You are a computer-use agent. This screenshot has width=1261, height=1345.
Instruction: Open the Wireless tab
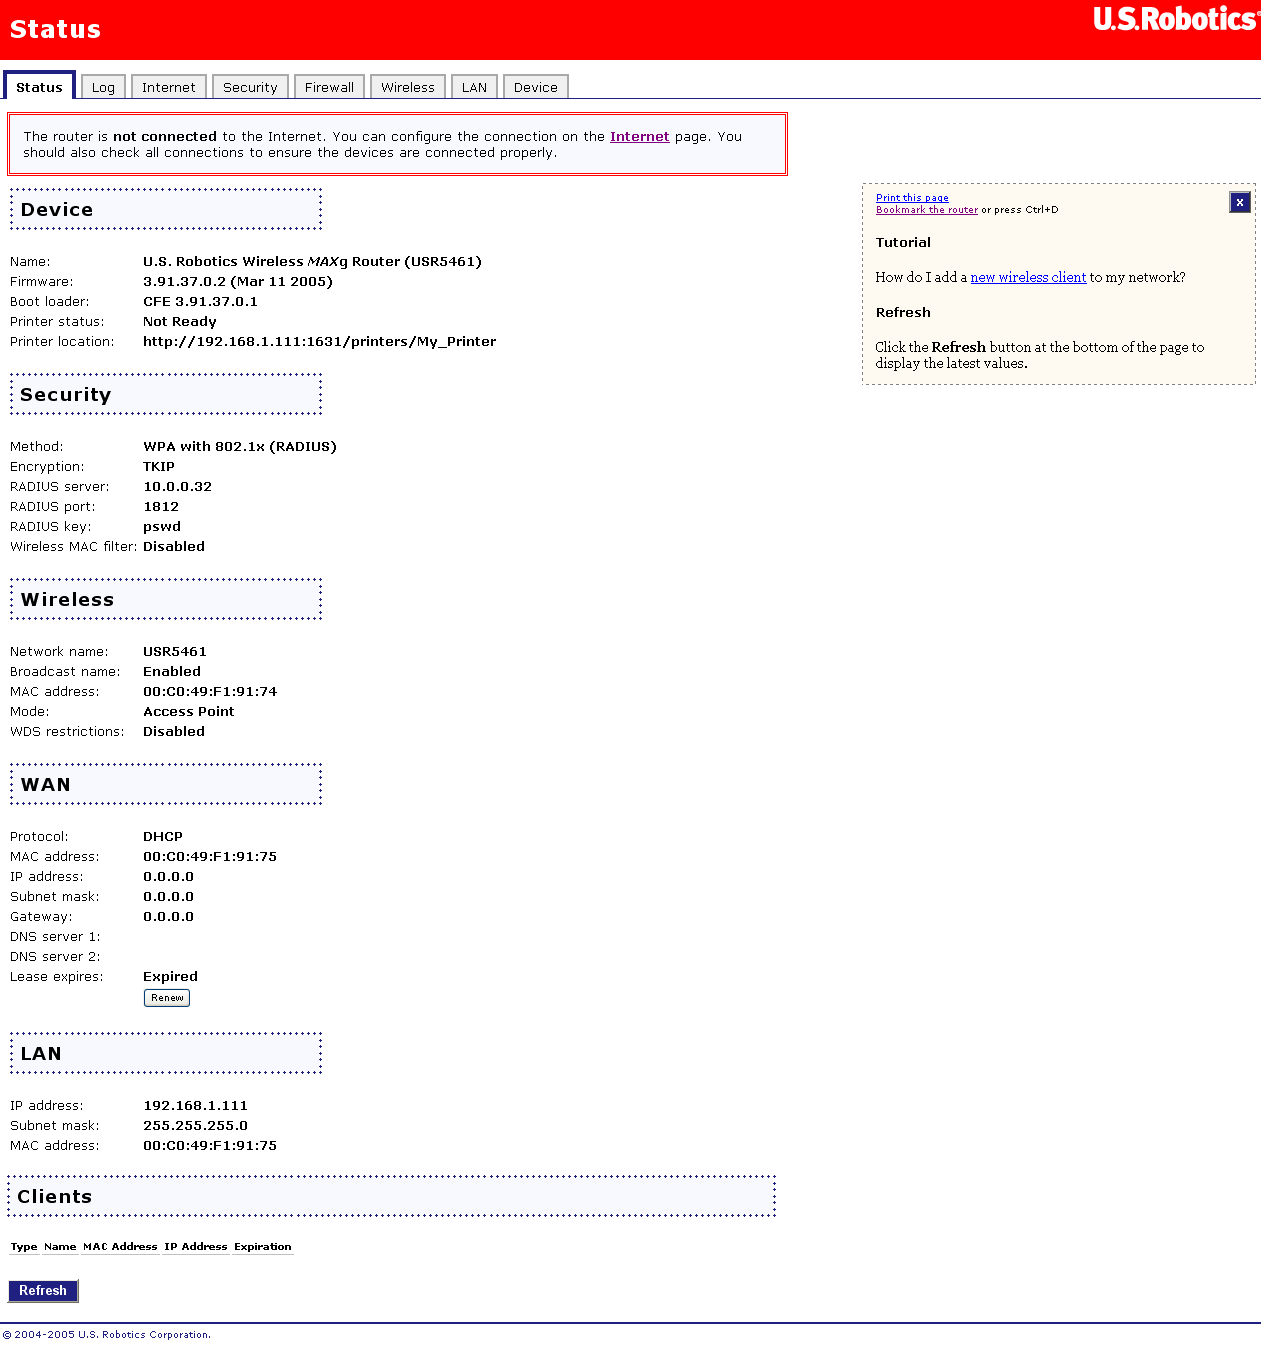(x=408, y=87)
